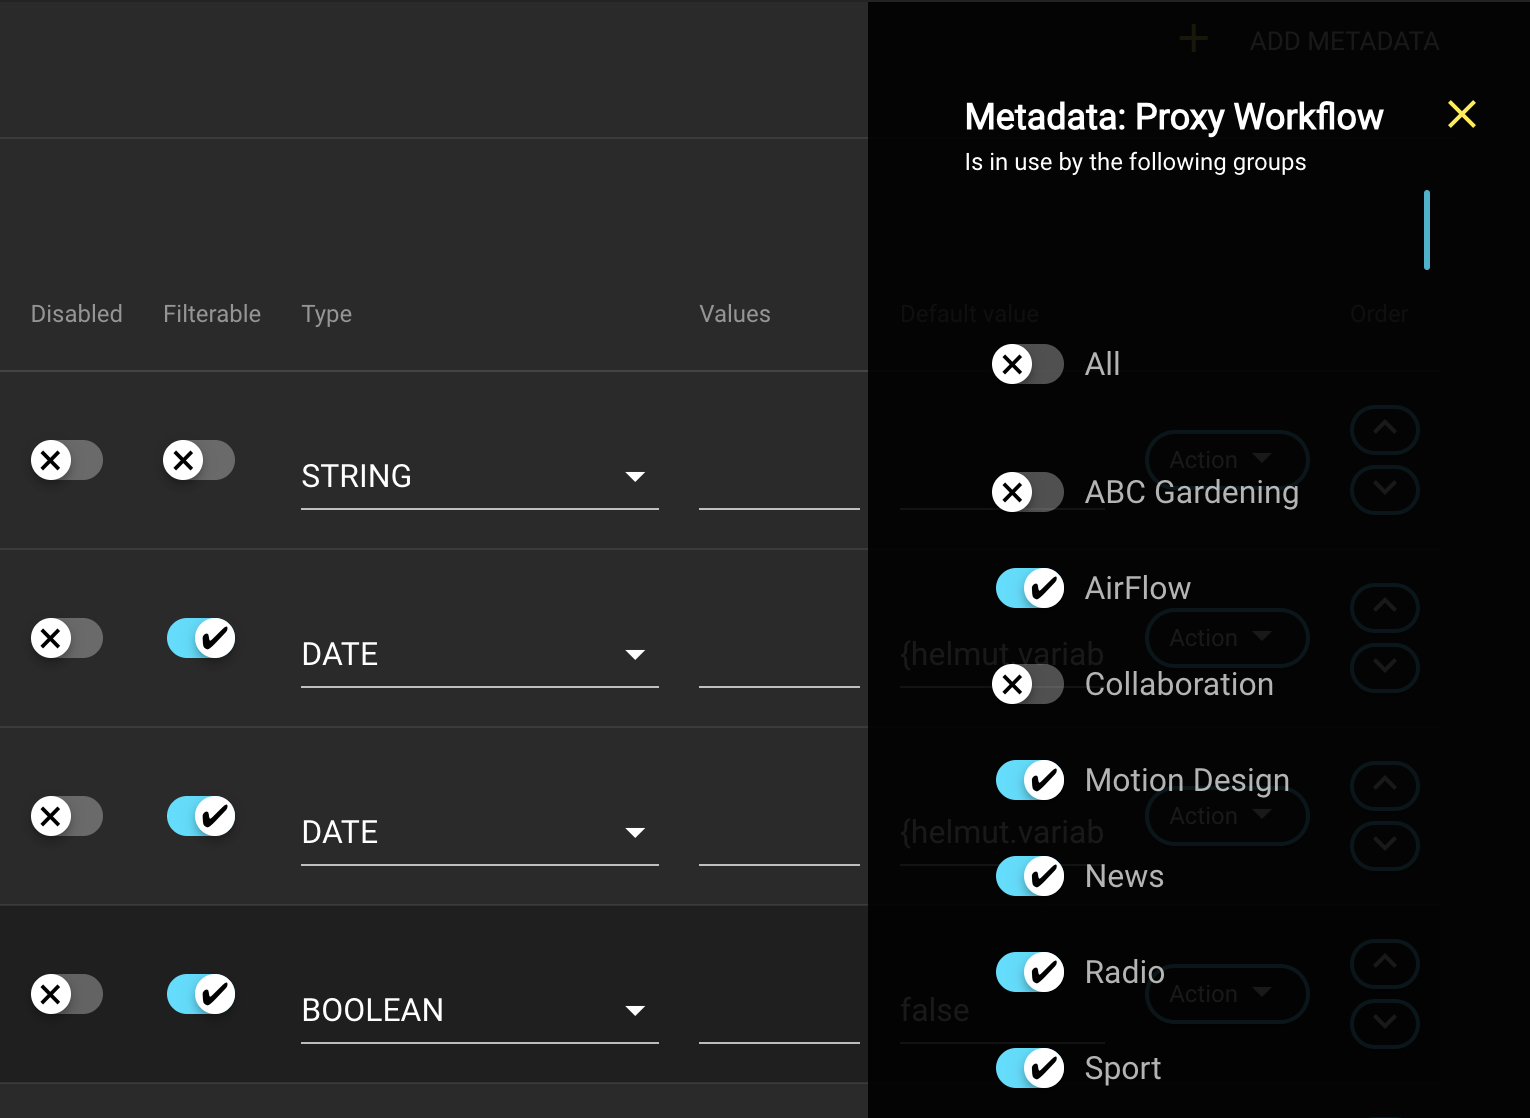Turn off the AirFlow group toggle

coord(1029,588)
